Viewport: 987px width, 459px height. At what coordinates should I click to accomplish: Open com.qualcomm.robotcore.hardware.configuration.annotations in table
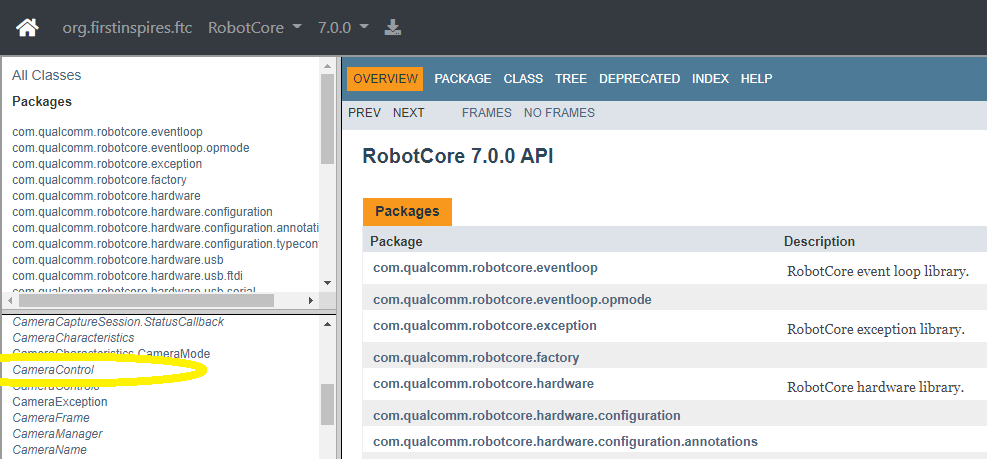(565, 442)
